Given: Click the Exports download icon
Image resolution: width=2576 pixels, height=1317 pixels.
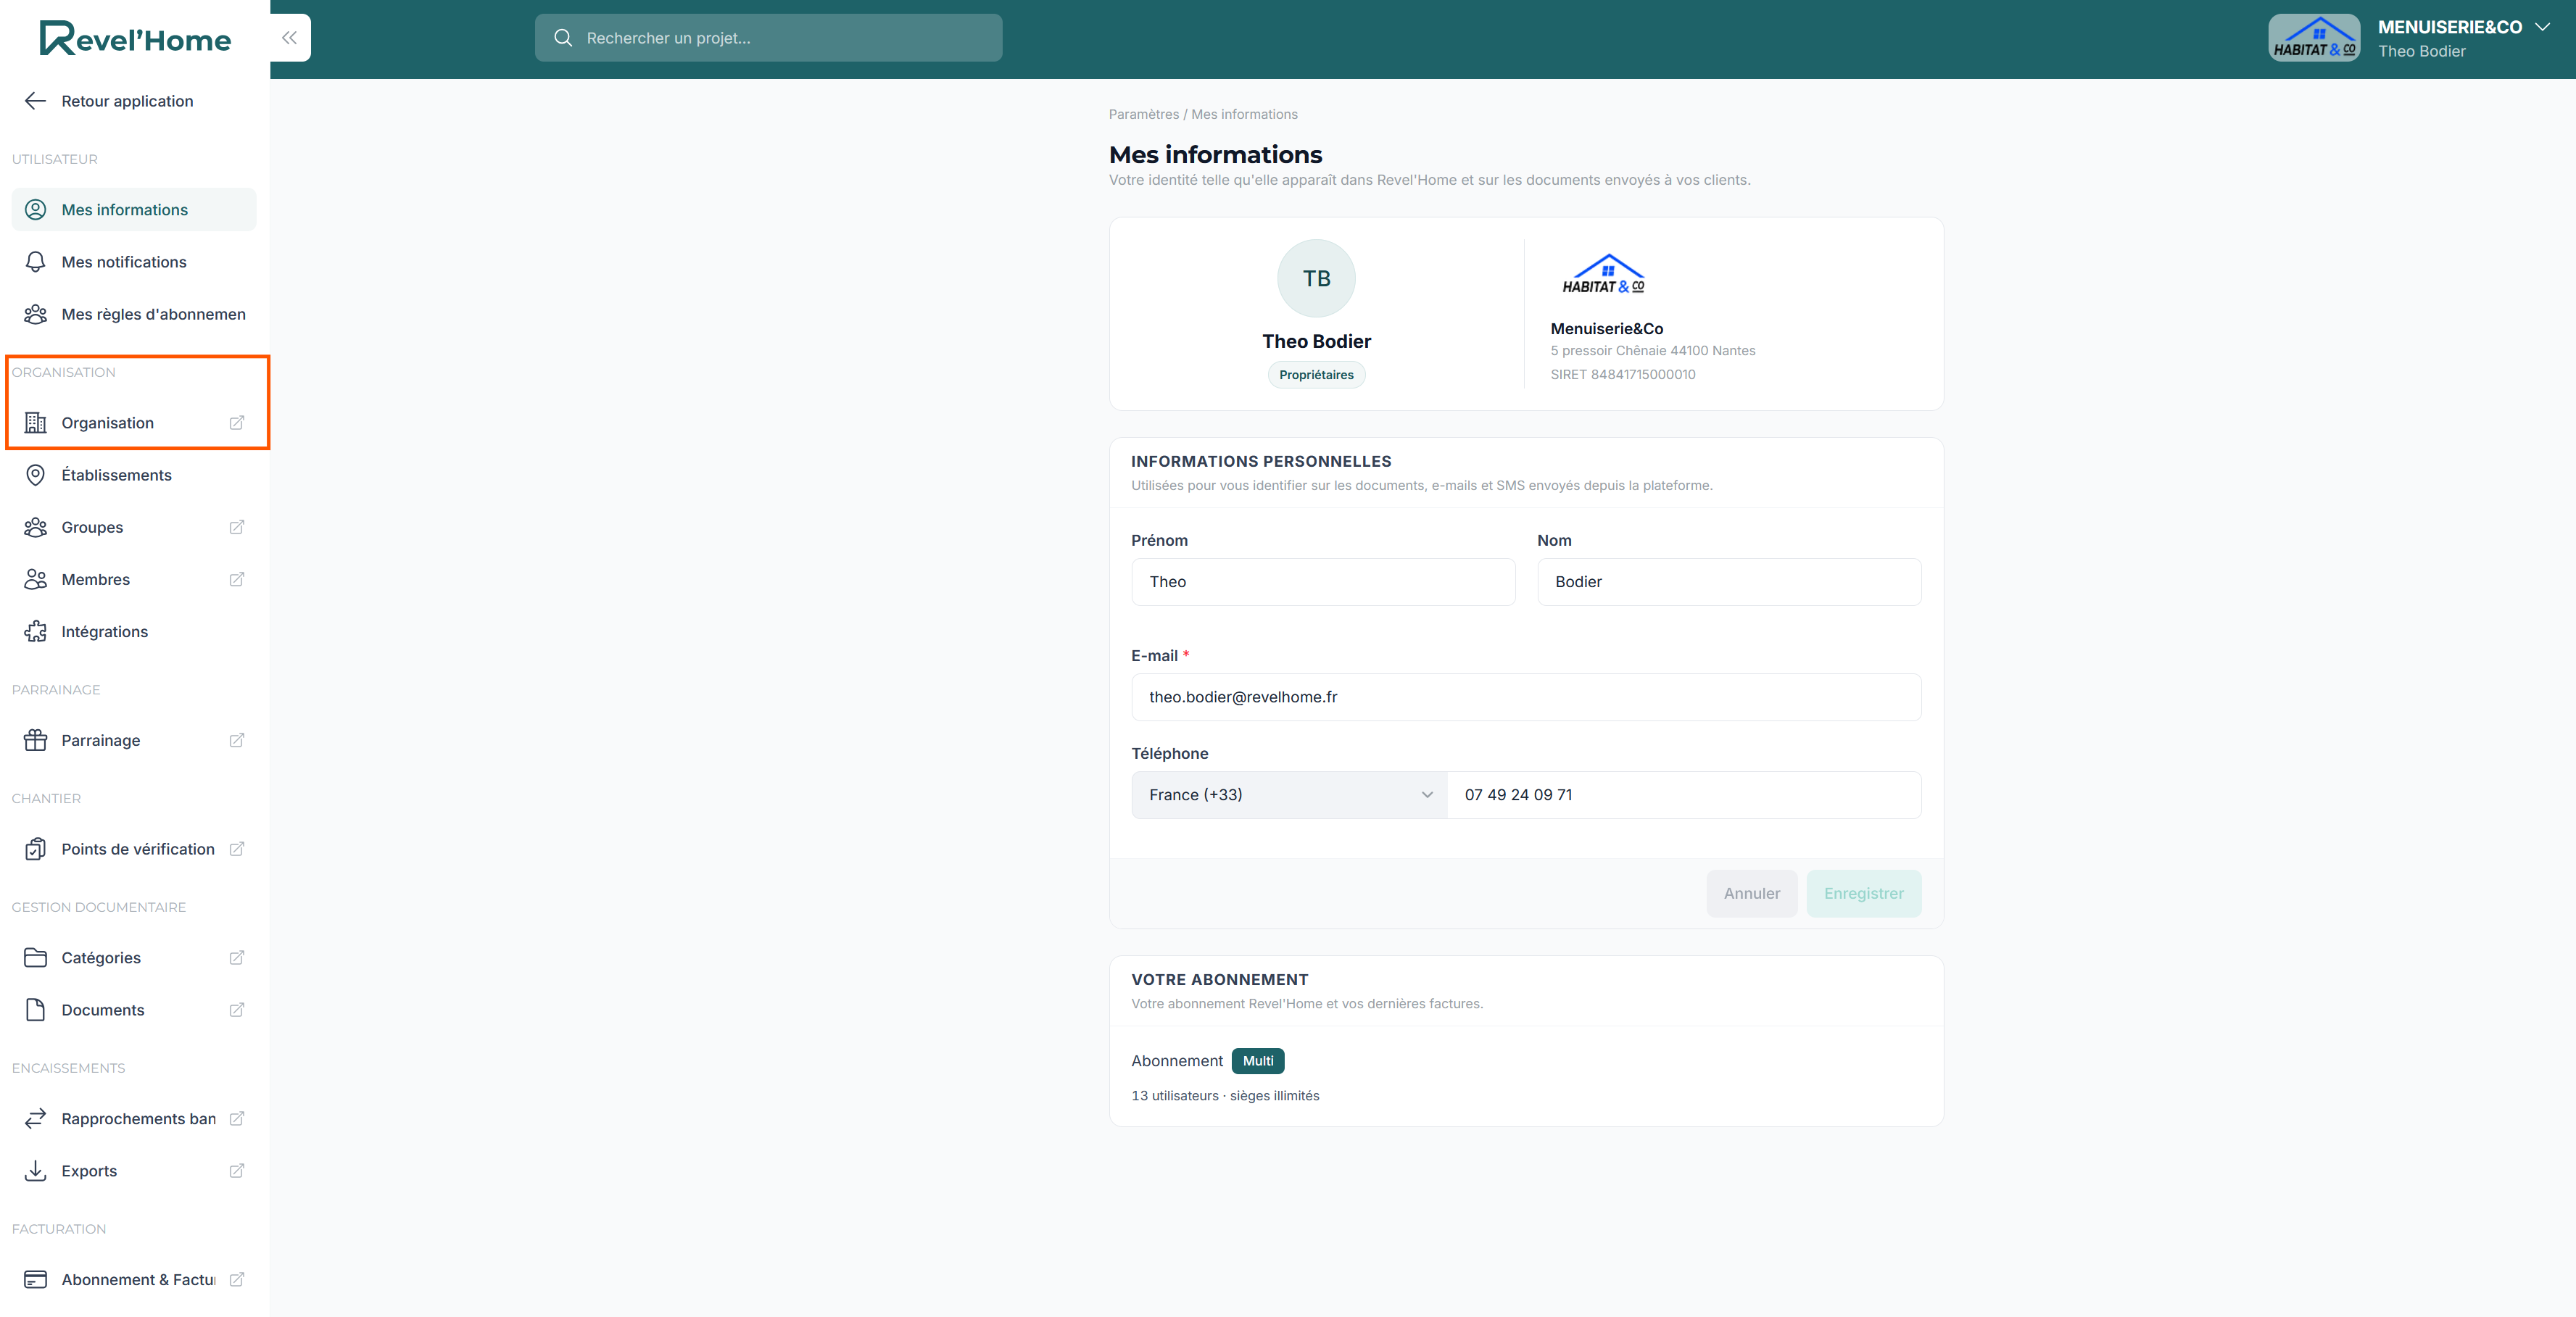Looking at the screenshot, I should (x=35, y=1171).
